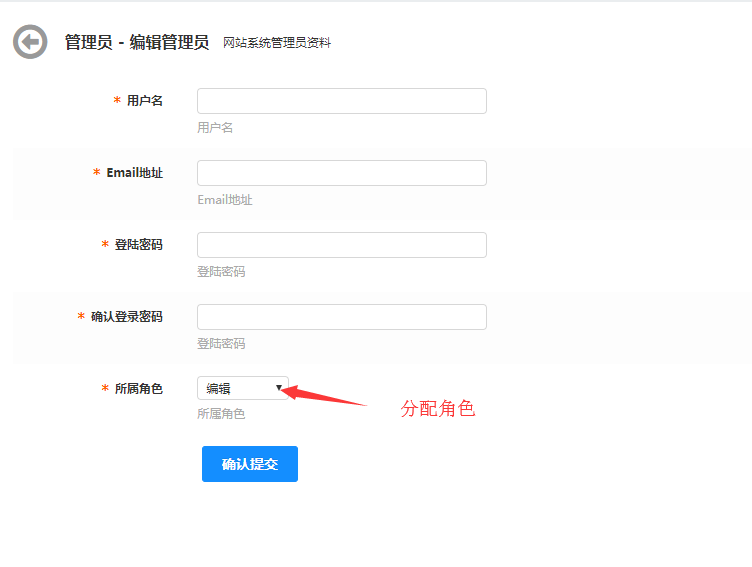Click the 用户名 field label

click(x=144, y=101)
